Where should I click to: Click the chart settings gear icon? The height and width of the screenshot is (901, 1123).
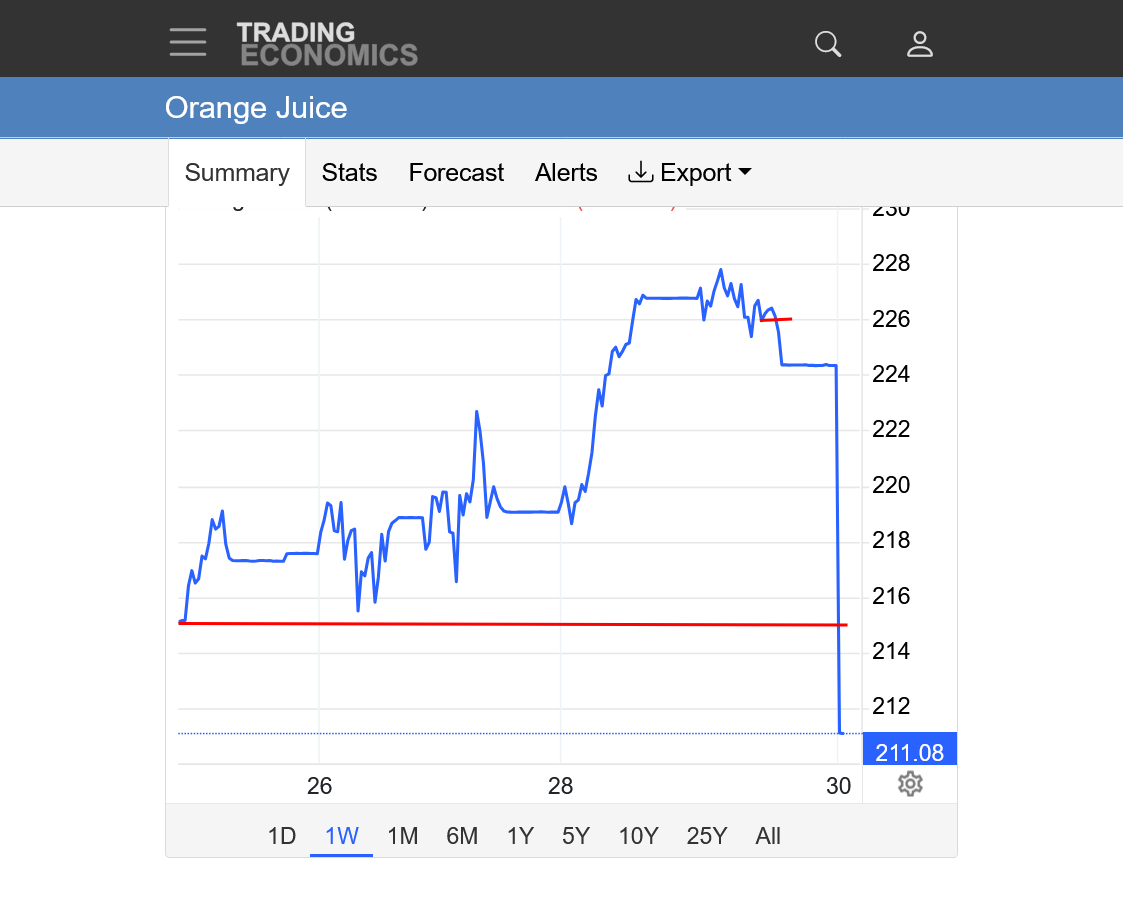pos(909,784)
